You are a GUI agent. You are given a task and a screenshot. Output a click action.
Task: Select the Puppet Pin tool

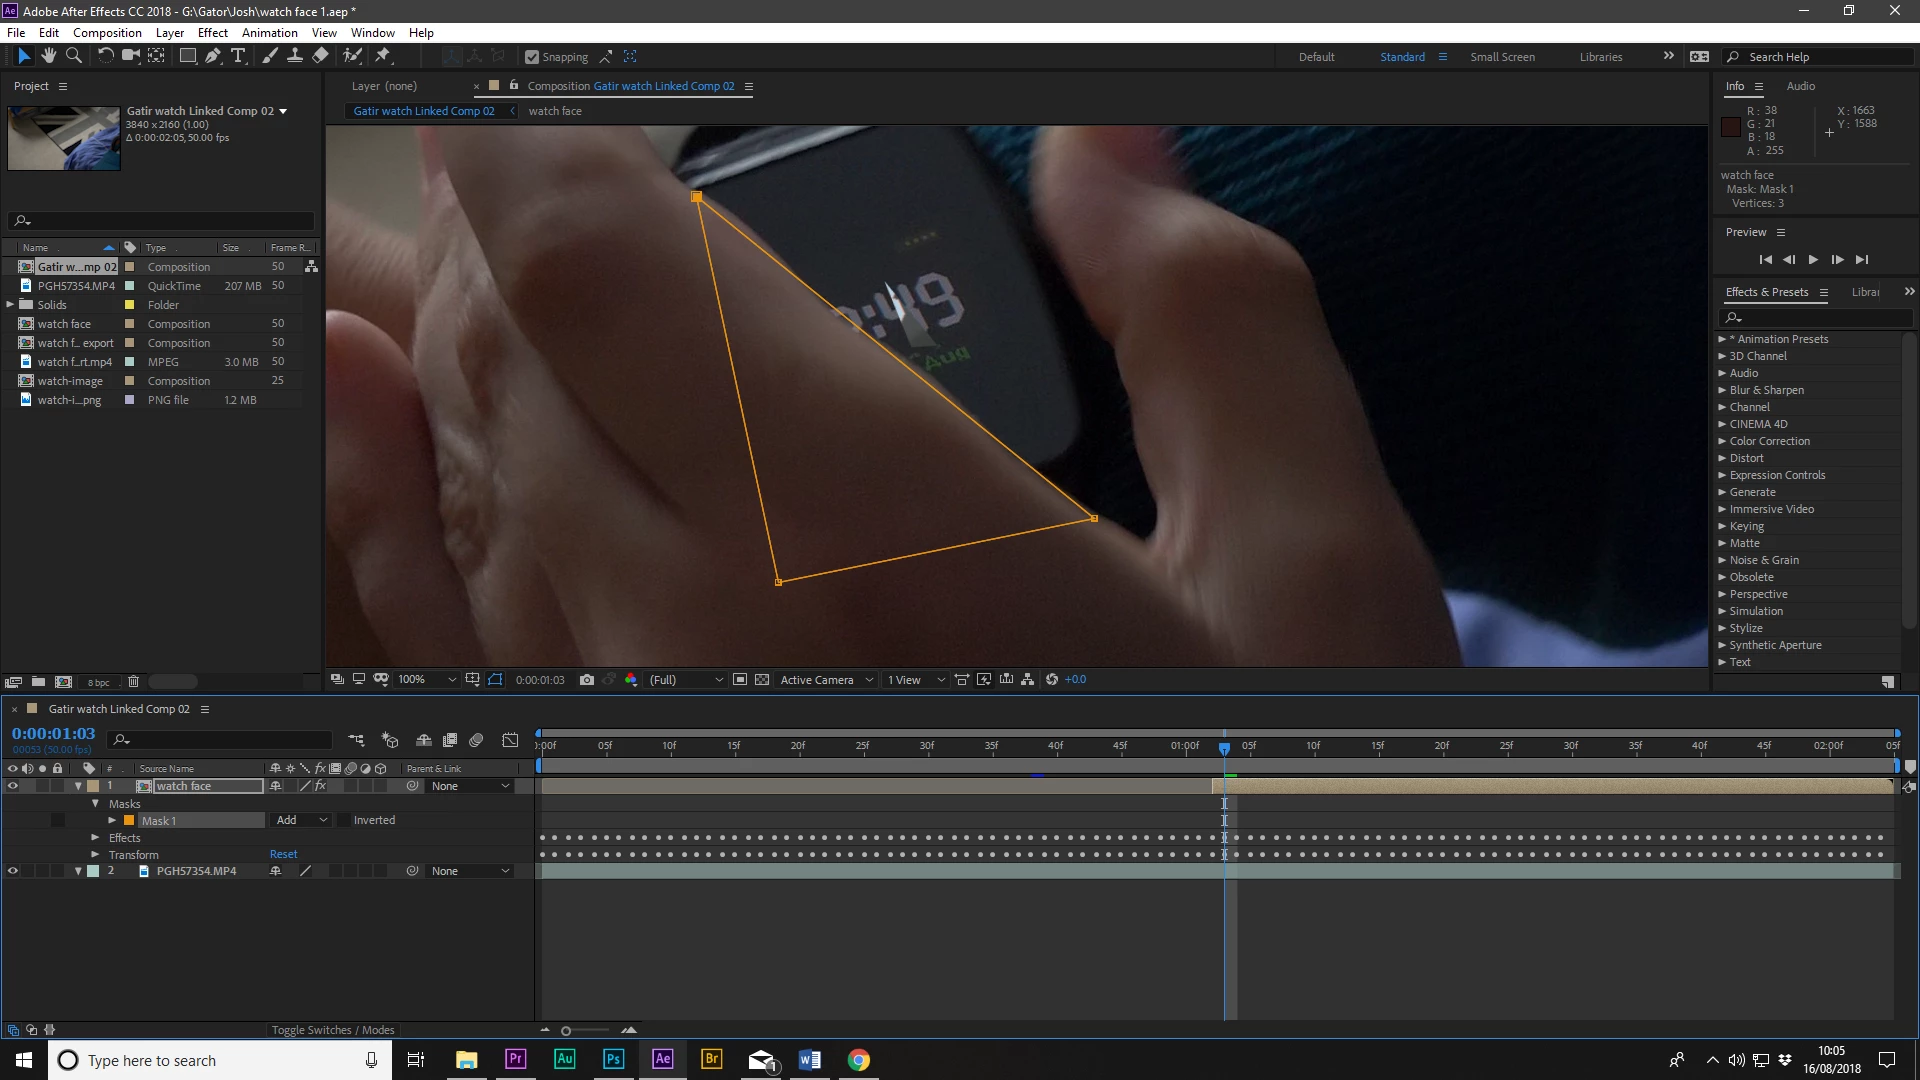click(x=383, y=56)
